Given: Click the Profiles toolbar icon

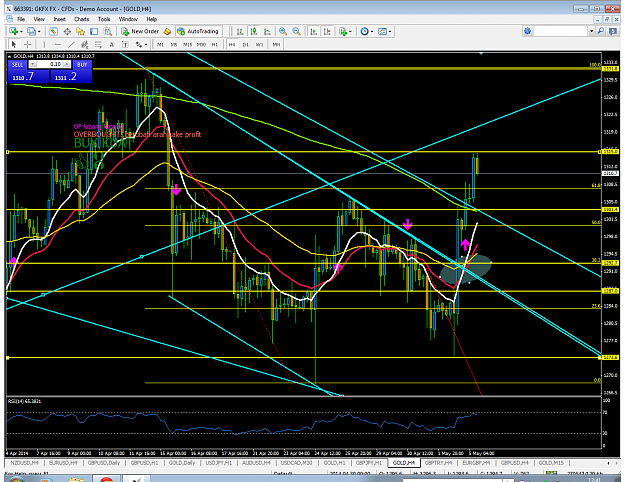Looking at the screenshot, I should click(31, 31).
